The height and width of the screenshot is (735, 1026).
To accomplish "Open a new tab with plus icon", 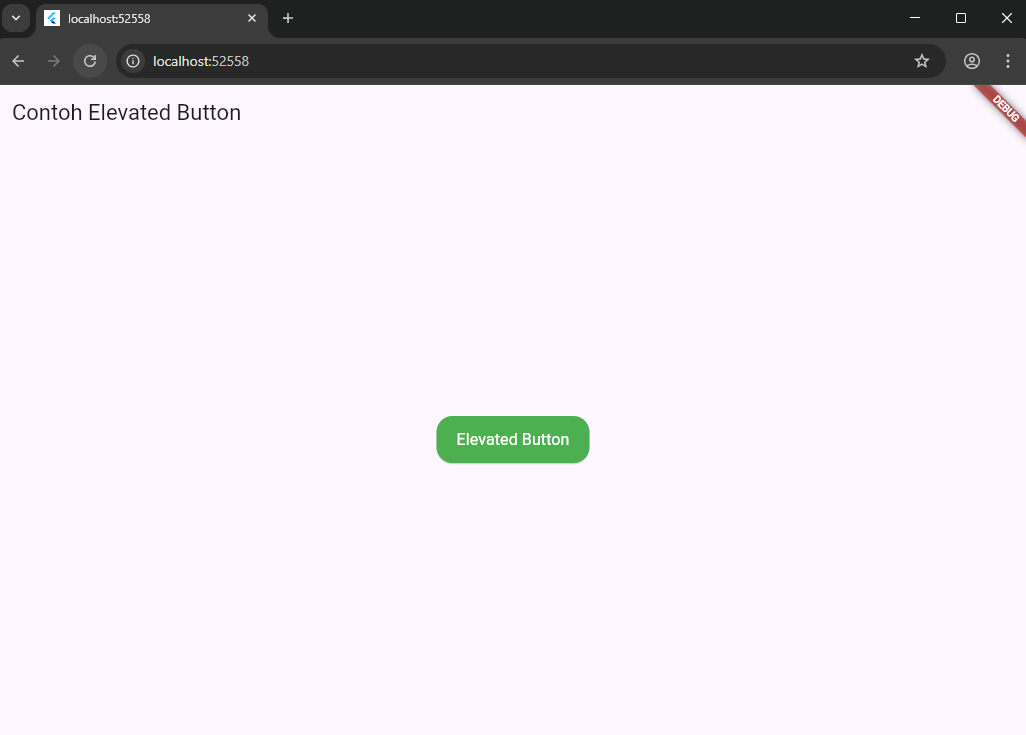I will (x=288, y=19).
